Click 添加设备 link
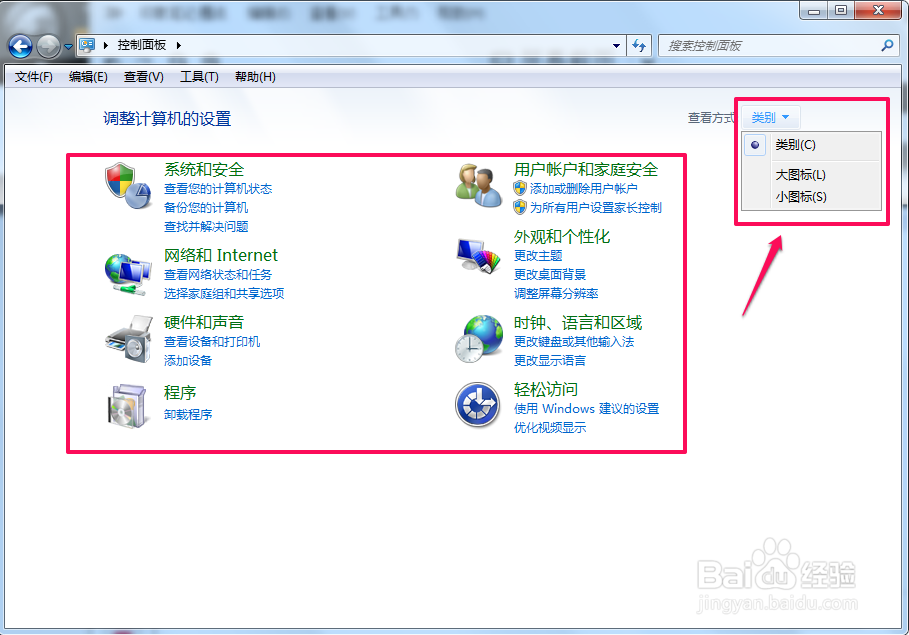Viewport: 909px width, 635px height. tap(188, 361)
